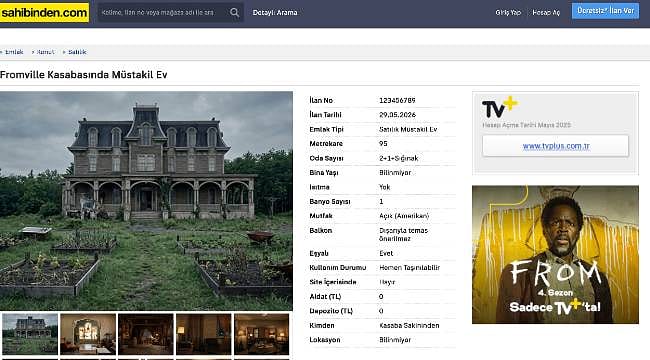Click the Kimden value Kasaba Sakininden
This screenshot has height=360, width=650.
pyautogui.click(x=409, y=326)
